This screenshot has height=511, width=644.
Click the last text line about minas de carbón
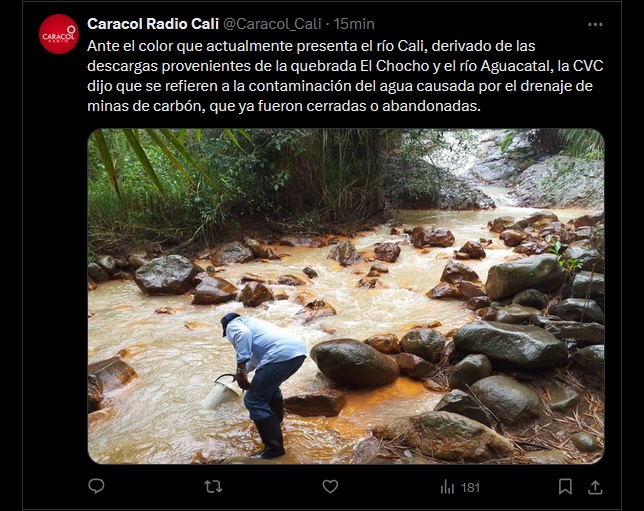284,106
